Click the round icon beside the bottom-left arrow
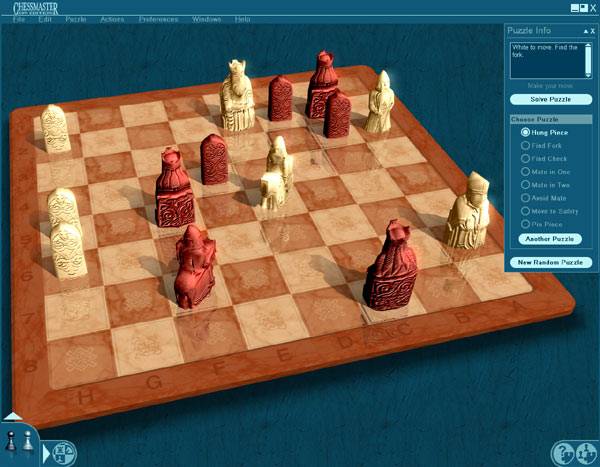Viewport: 600px width, 467px height. click(x=62, y=453)
